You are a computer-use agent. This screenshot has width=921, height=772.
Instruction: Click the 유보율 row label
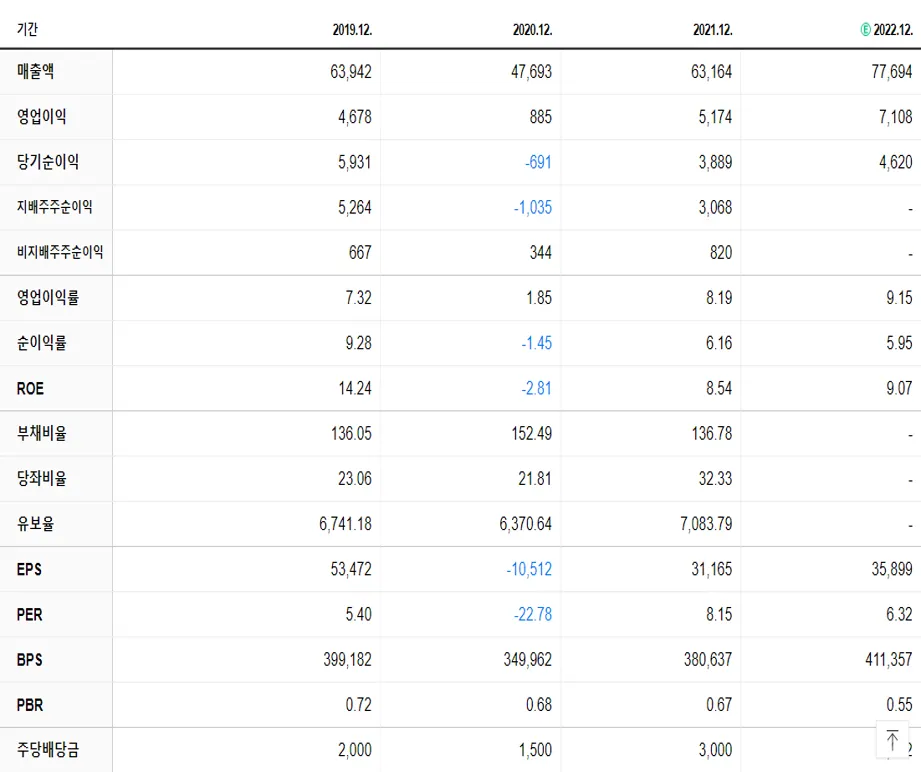click(x=36, y=523)
